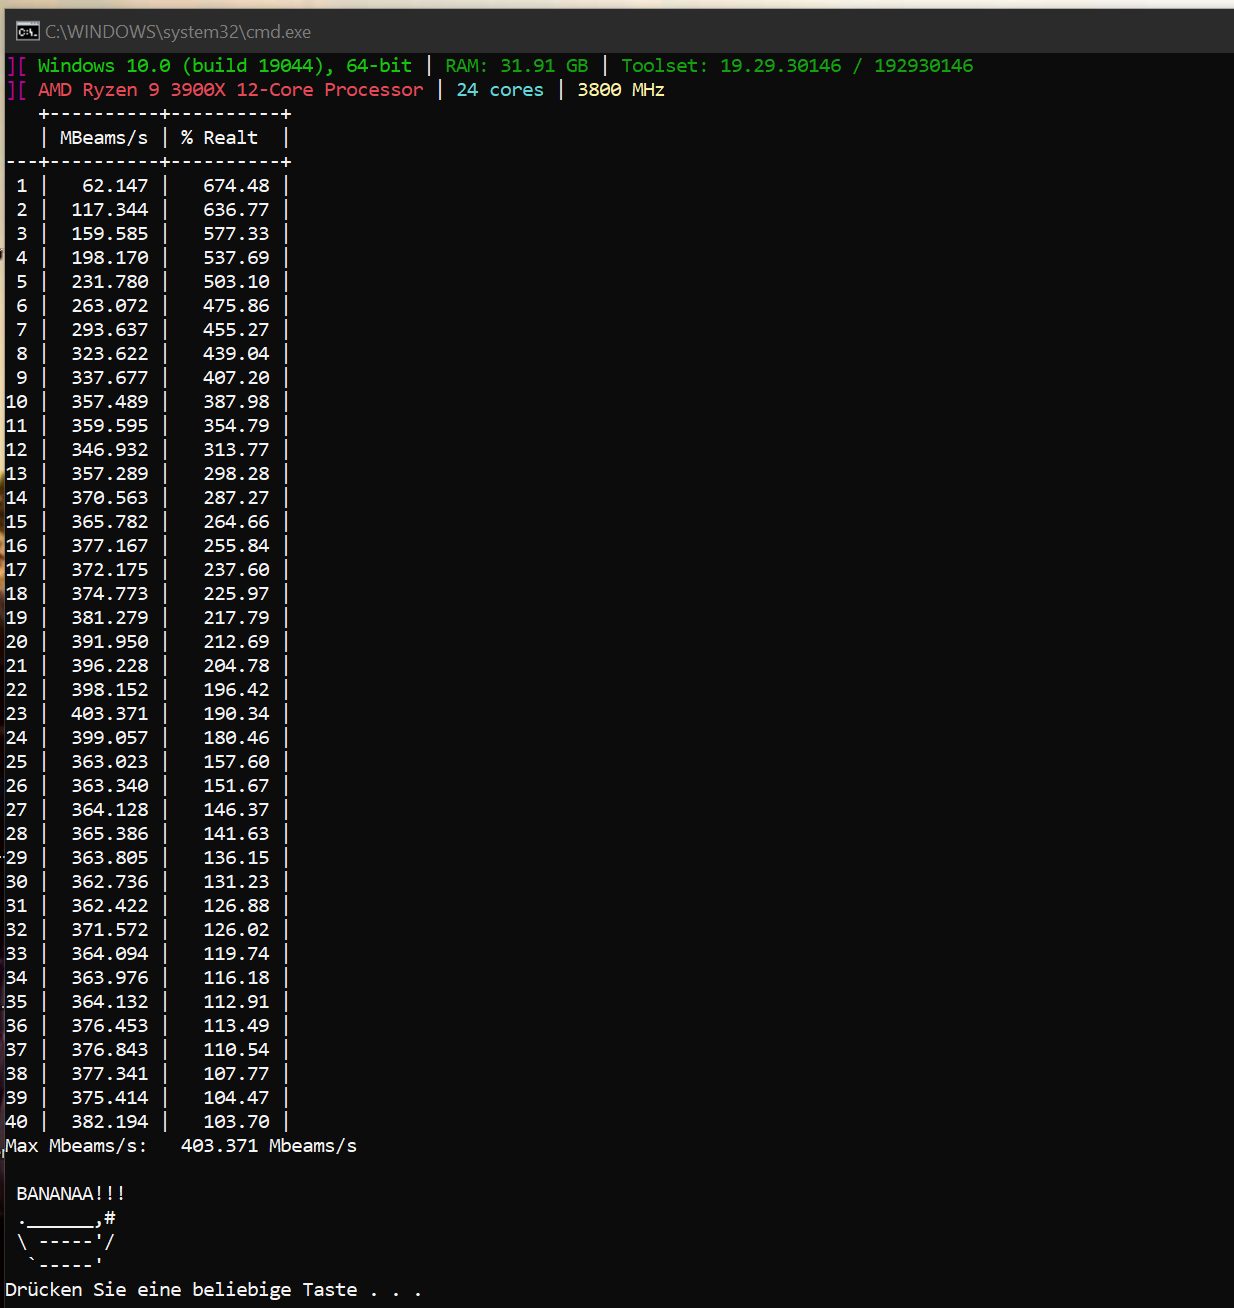This screenshot has height=1308, width=1234.
Task: Click value 377.167 in row 16
Action: click(x=110, y=546)
